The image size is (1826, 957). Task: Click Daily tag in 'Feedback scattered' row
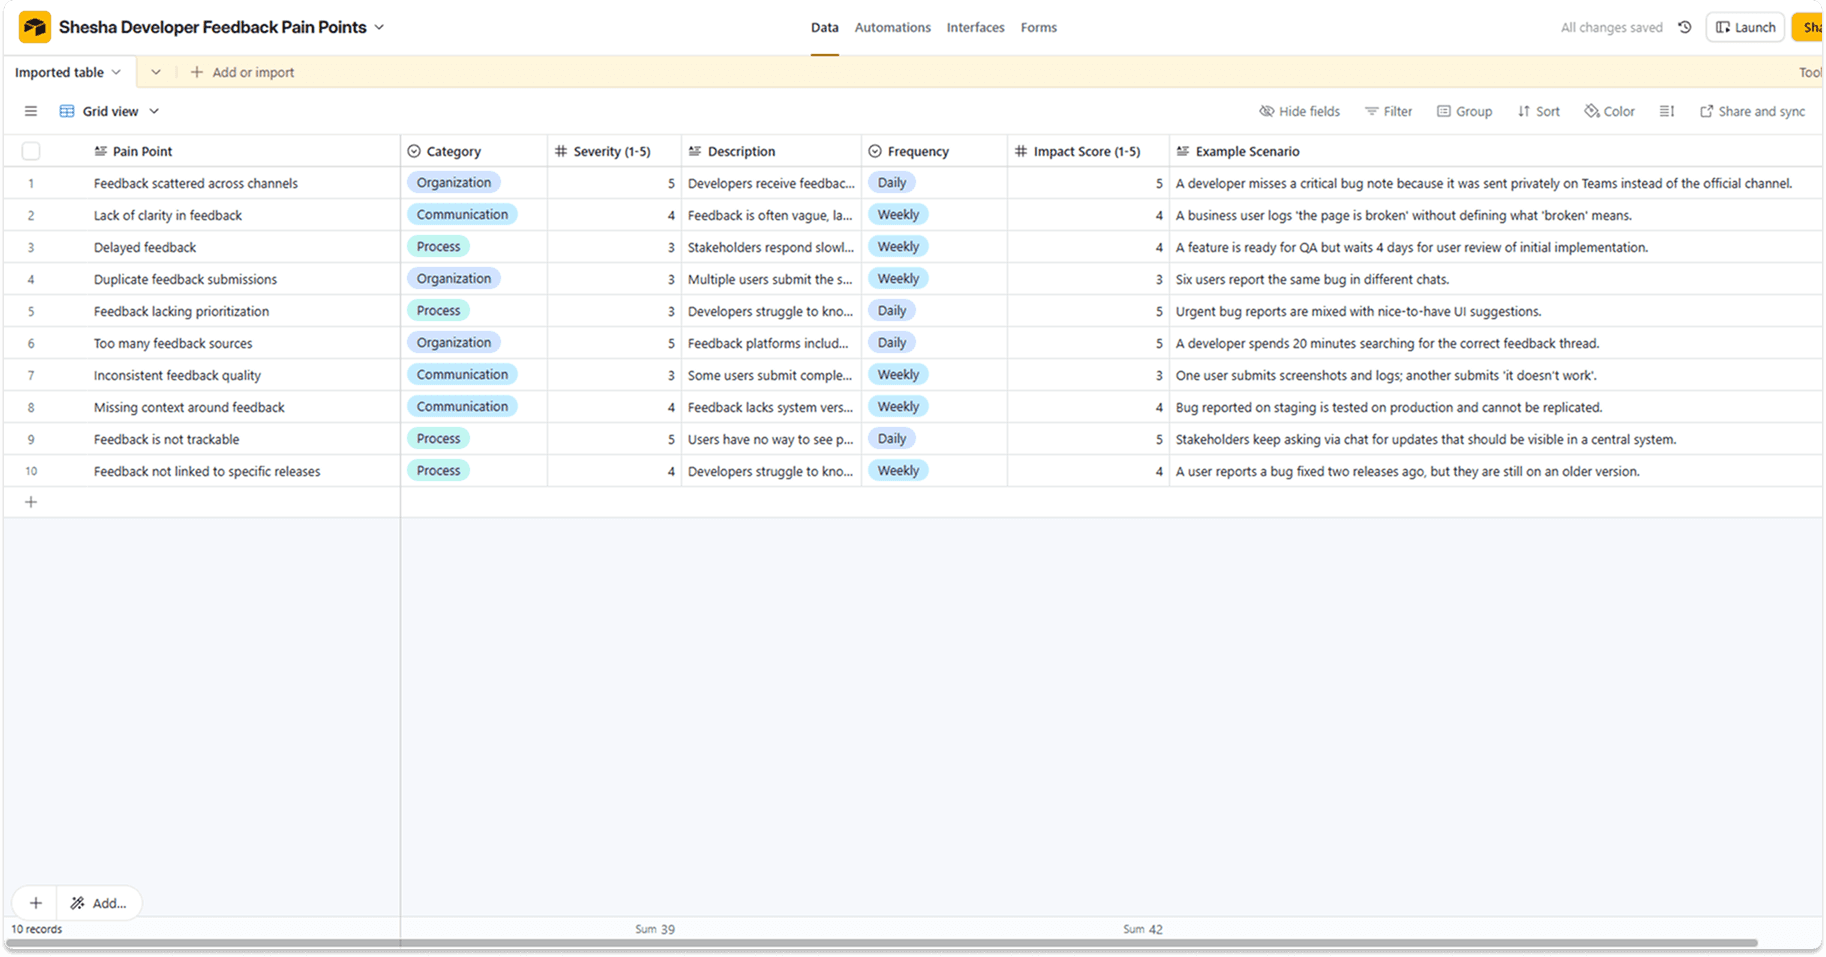pos(891,183)
